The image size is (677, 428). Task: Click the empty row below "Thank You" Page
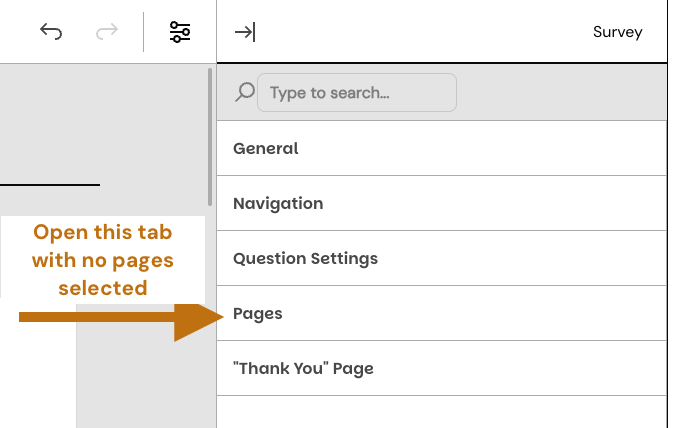[440, 412]
